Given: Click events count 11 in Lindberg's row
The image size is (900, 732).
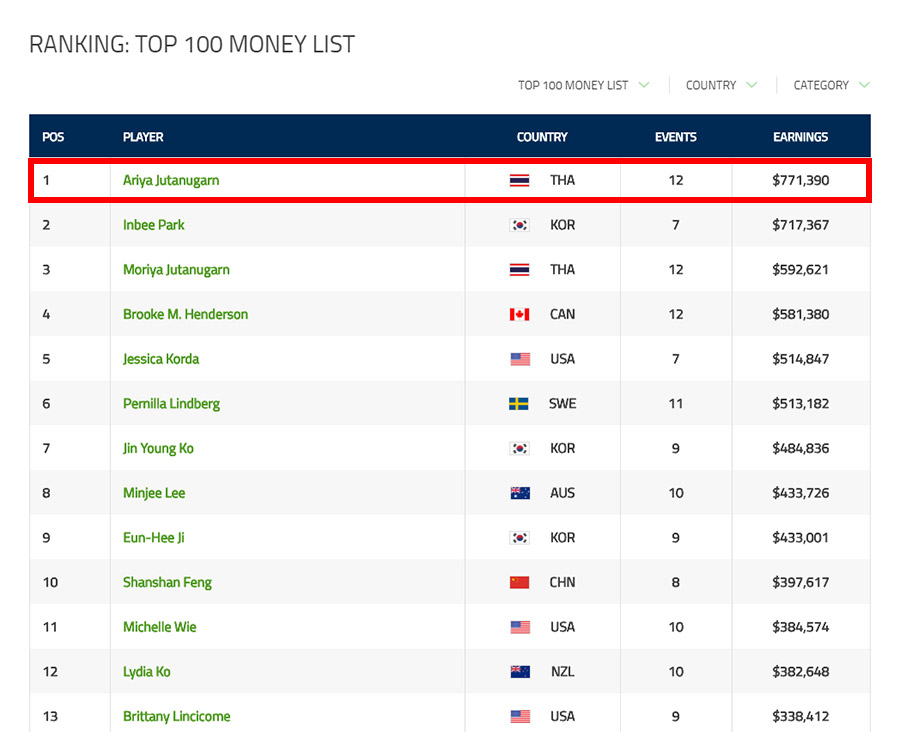Looking at the screenshot, I should 676,404.
